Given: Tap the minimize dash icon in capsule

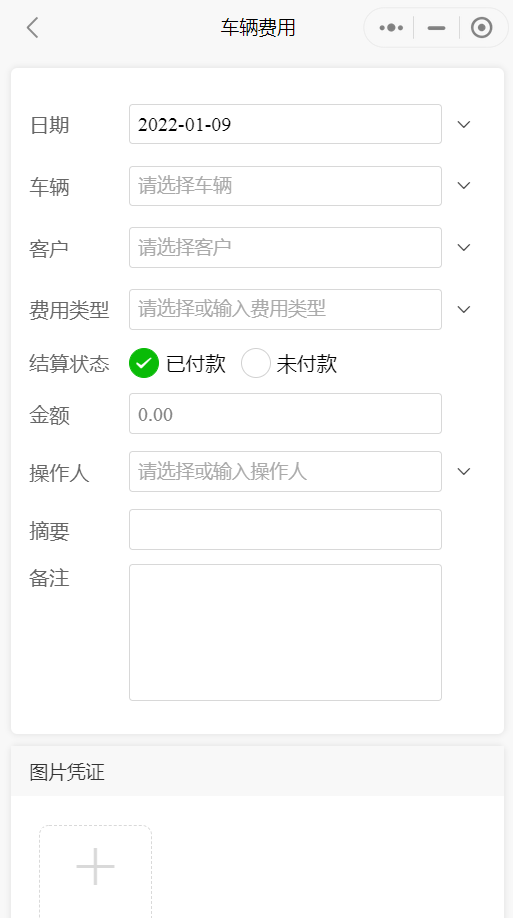Looking at the screenshot, I should [x=436, y=28].
